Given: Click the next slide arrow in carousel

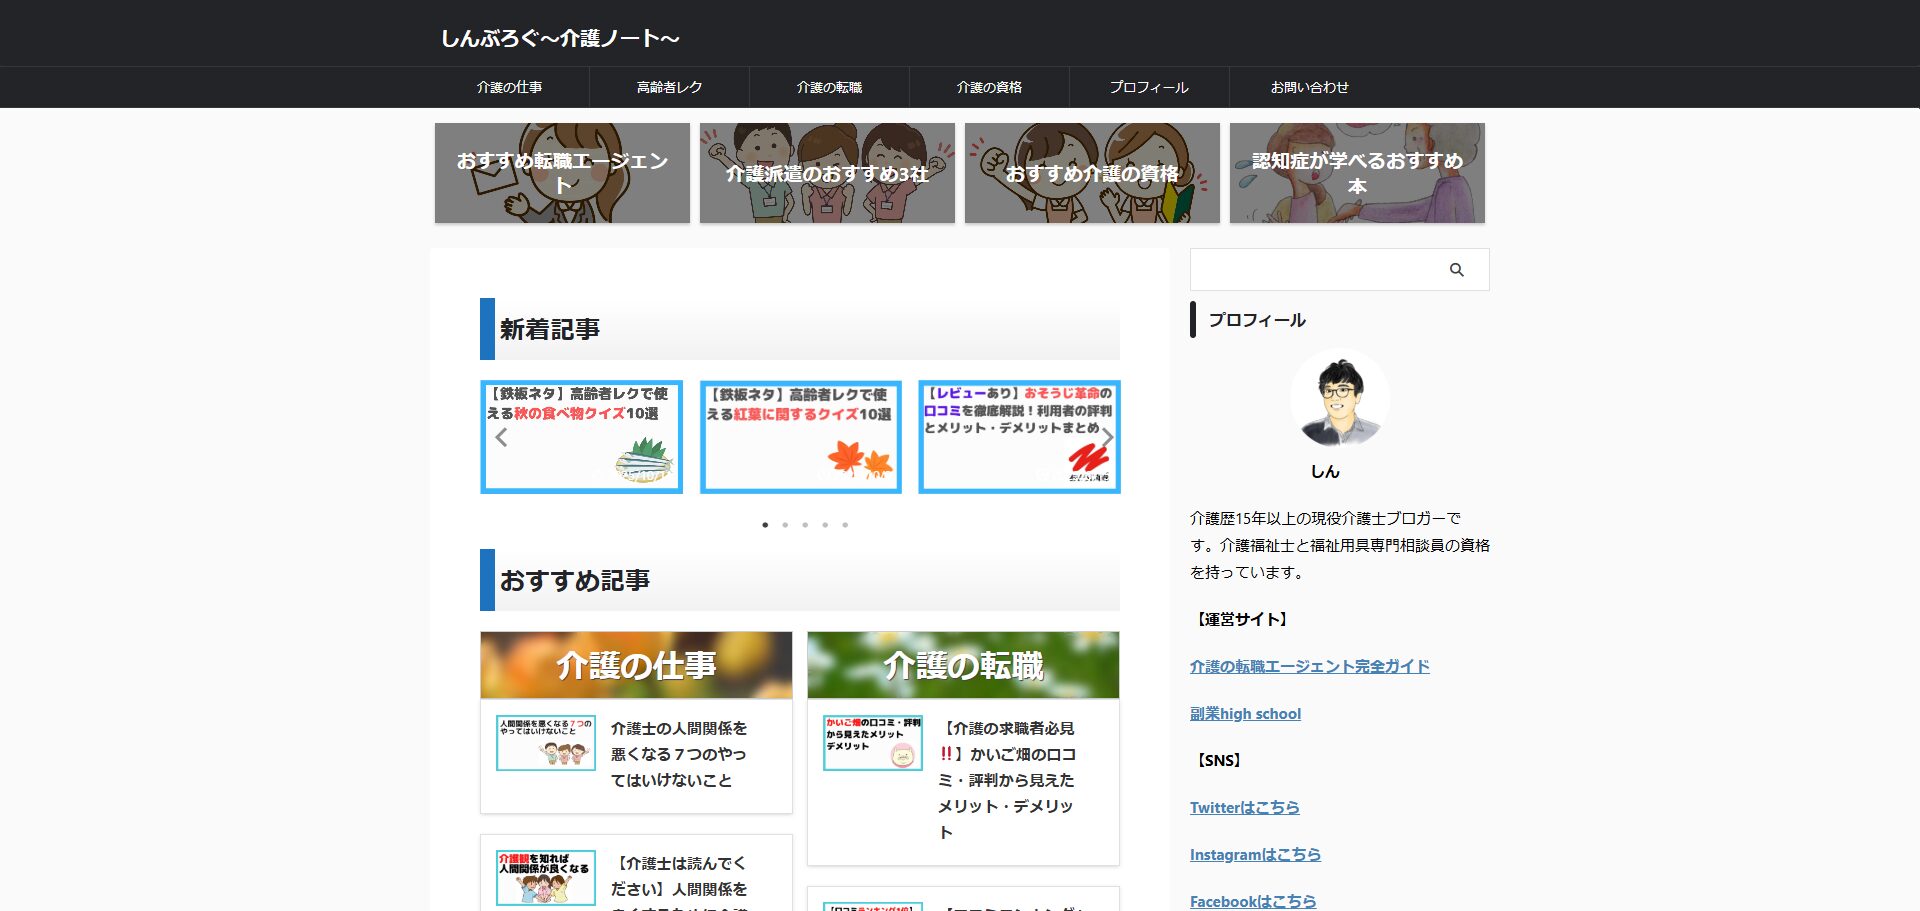Looking at the screenshot, I should click(1107, 437).
